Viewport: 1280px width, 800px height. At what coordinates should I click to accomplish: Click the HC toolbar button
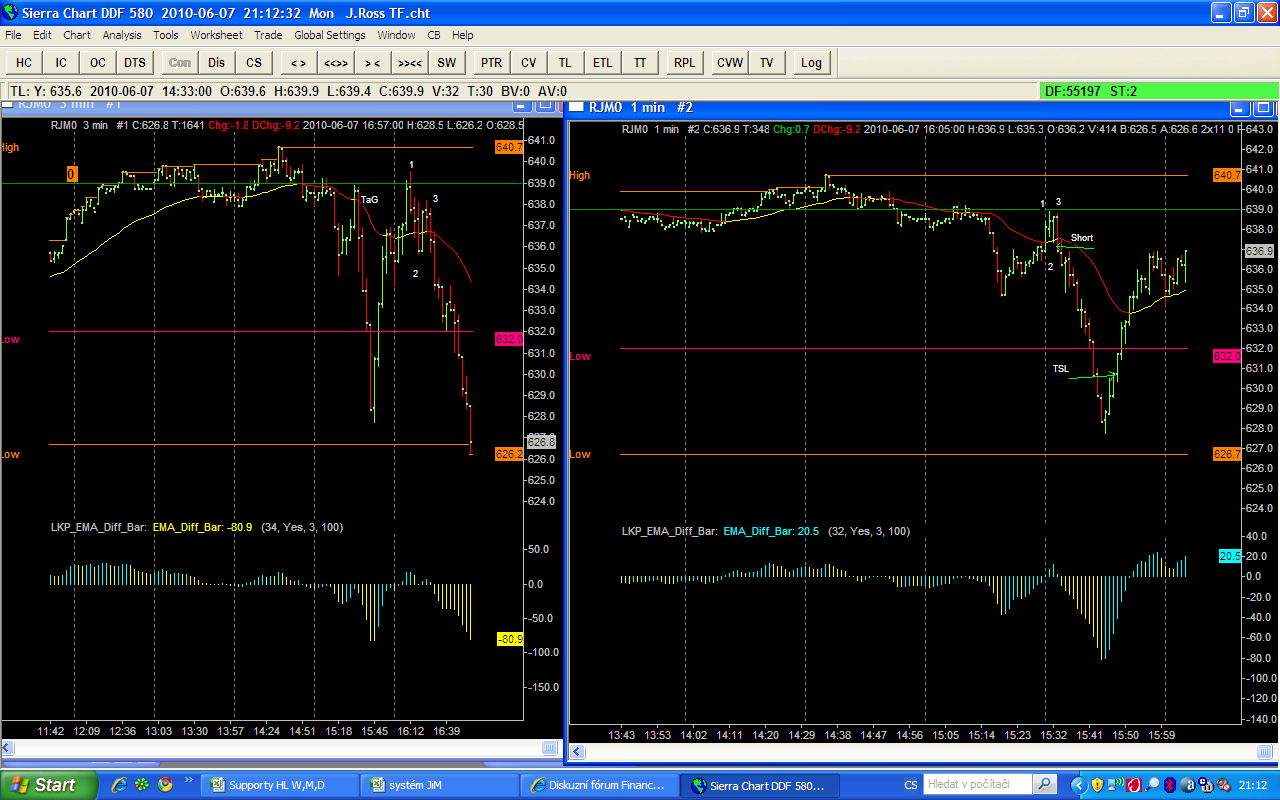pos(24,62)
